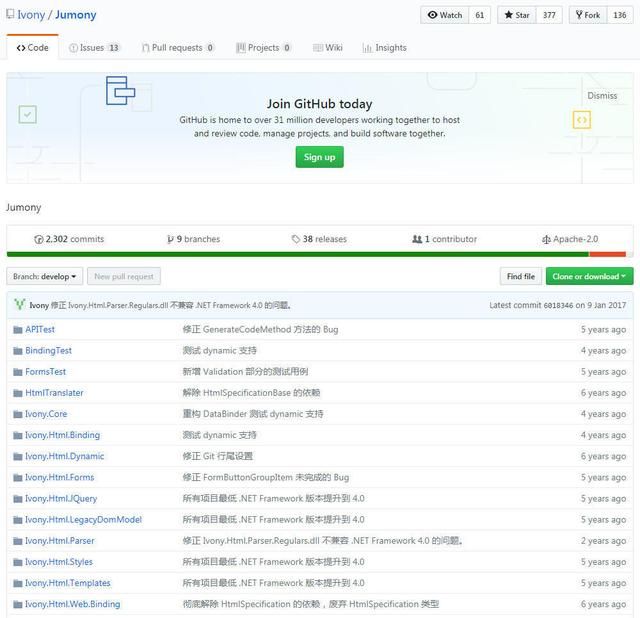Click the Ivony.Html.Dynamic folder icon

(x=18, y=456)
